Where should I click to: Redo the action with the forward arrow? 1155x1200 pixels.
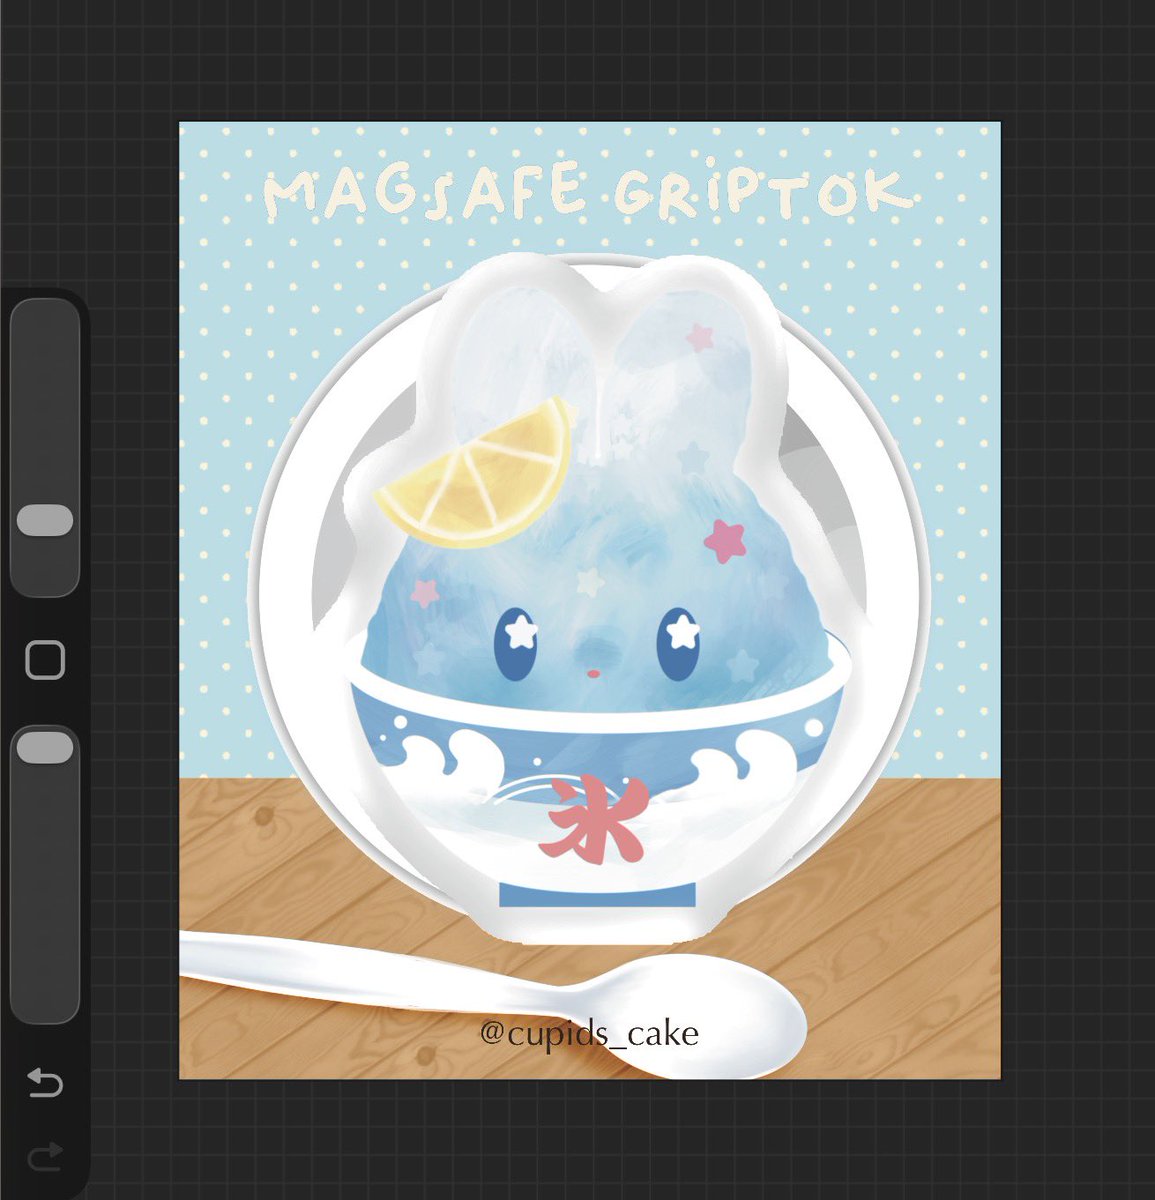click(45, 1157)
